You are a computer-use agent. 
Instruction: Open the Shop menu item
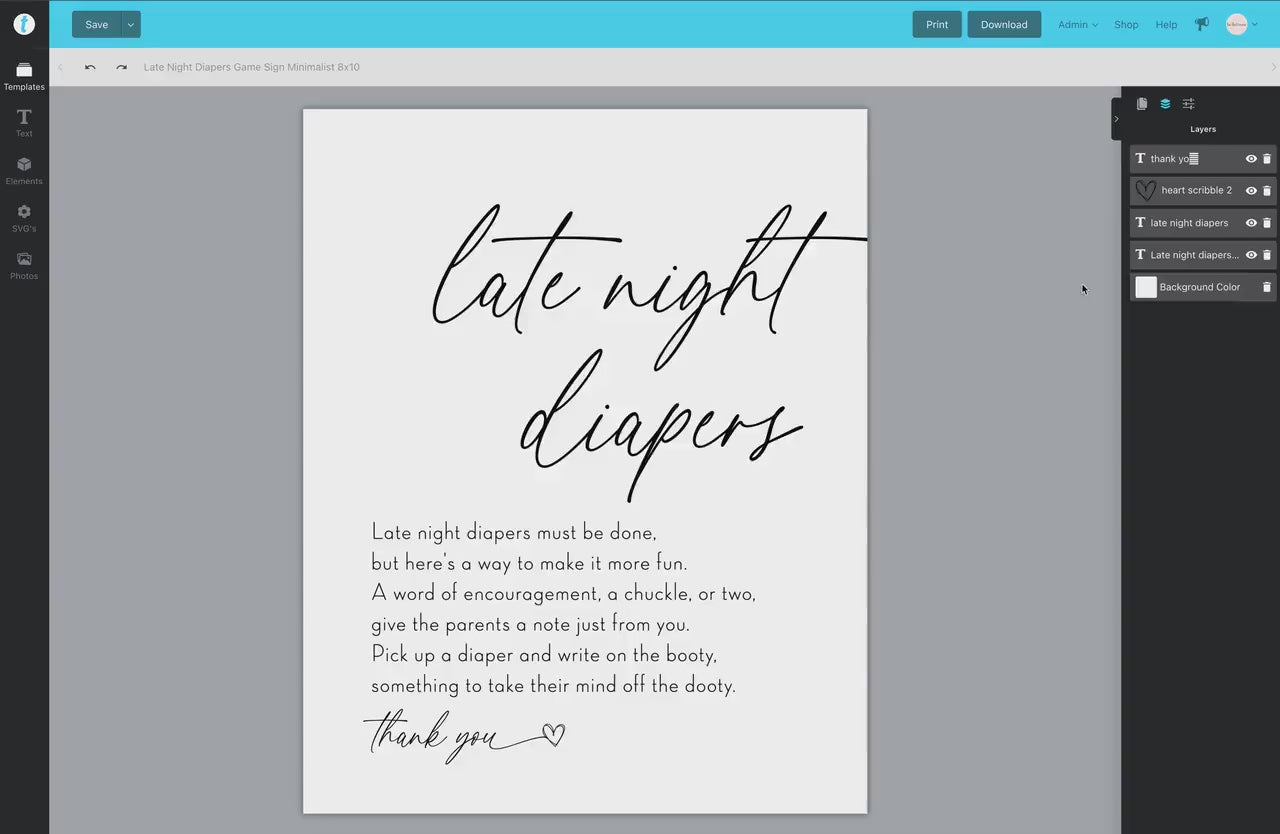[1126, 25]
